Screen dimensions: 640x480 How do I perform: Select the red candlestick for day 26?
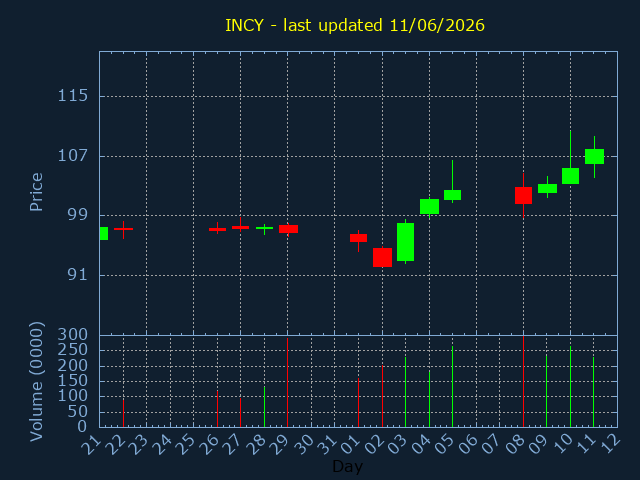pos(217,229)
